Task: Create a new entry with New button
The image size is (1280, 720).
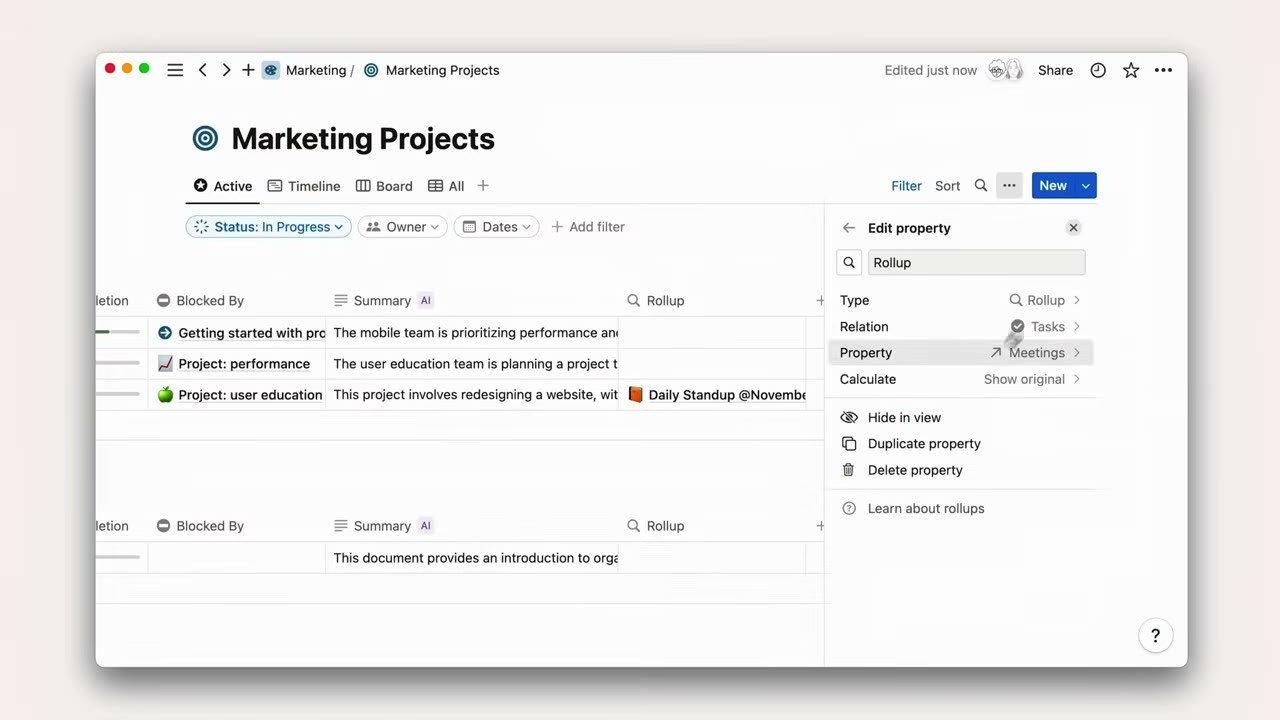Action: [x=1053, y=186]
